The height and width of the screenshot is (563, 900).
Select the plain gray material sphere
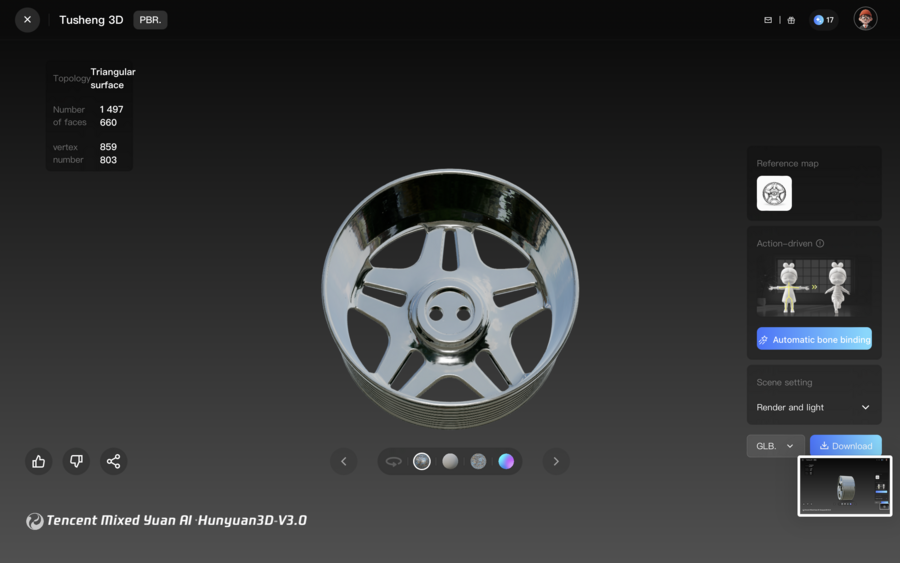point(450,461)
